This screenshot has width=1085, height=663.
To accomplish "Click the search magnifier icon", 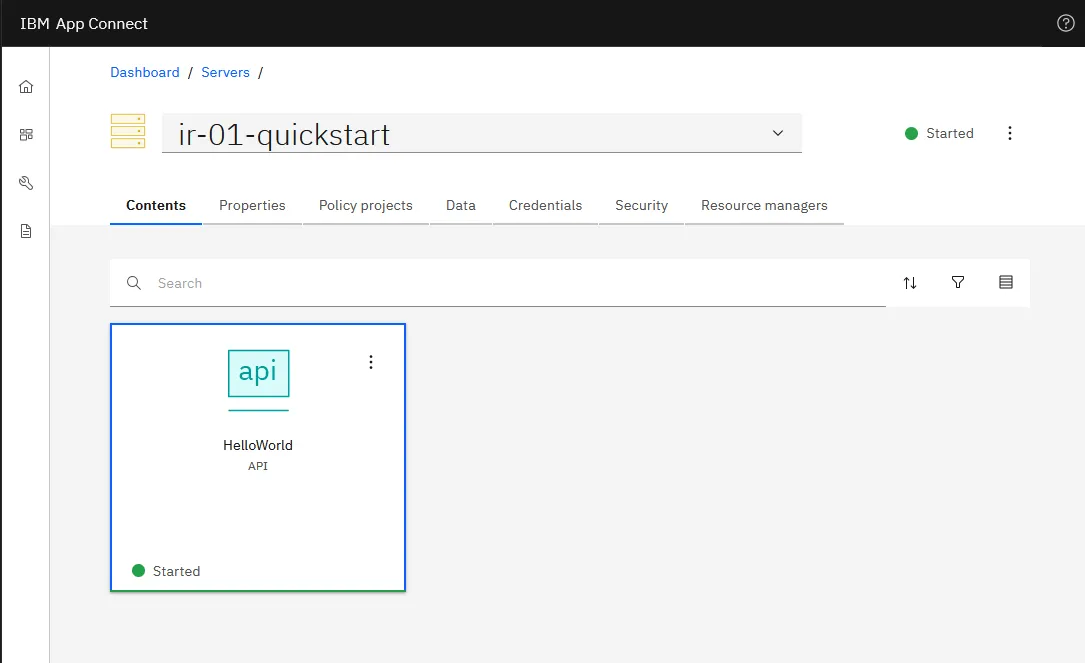I will 134,282.
